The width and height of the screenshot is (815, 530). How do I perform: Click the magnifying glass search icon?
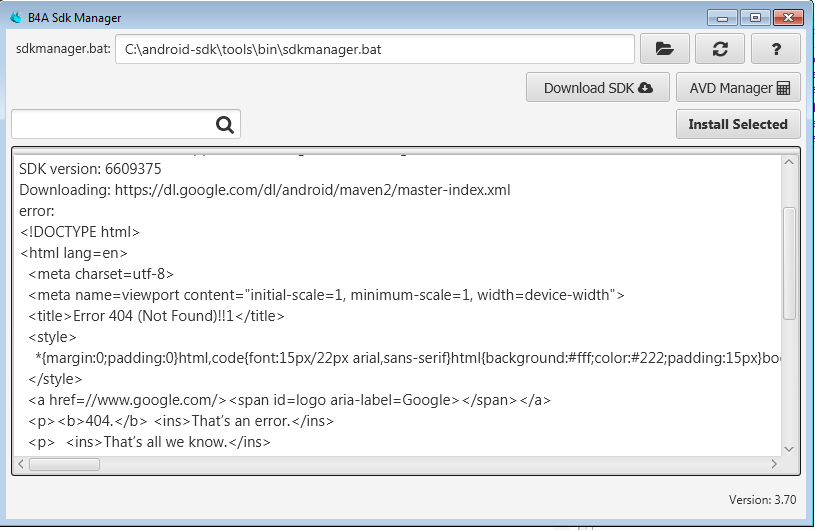pos(225,124)
